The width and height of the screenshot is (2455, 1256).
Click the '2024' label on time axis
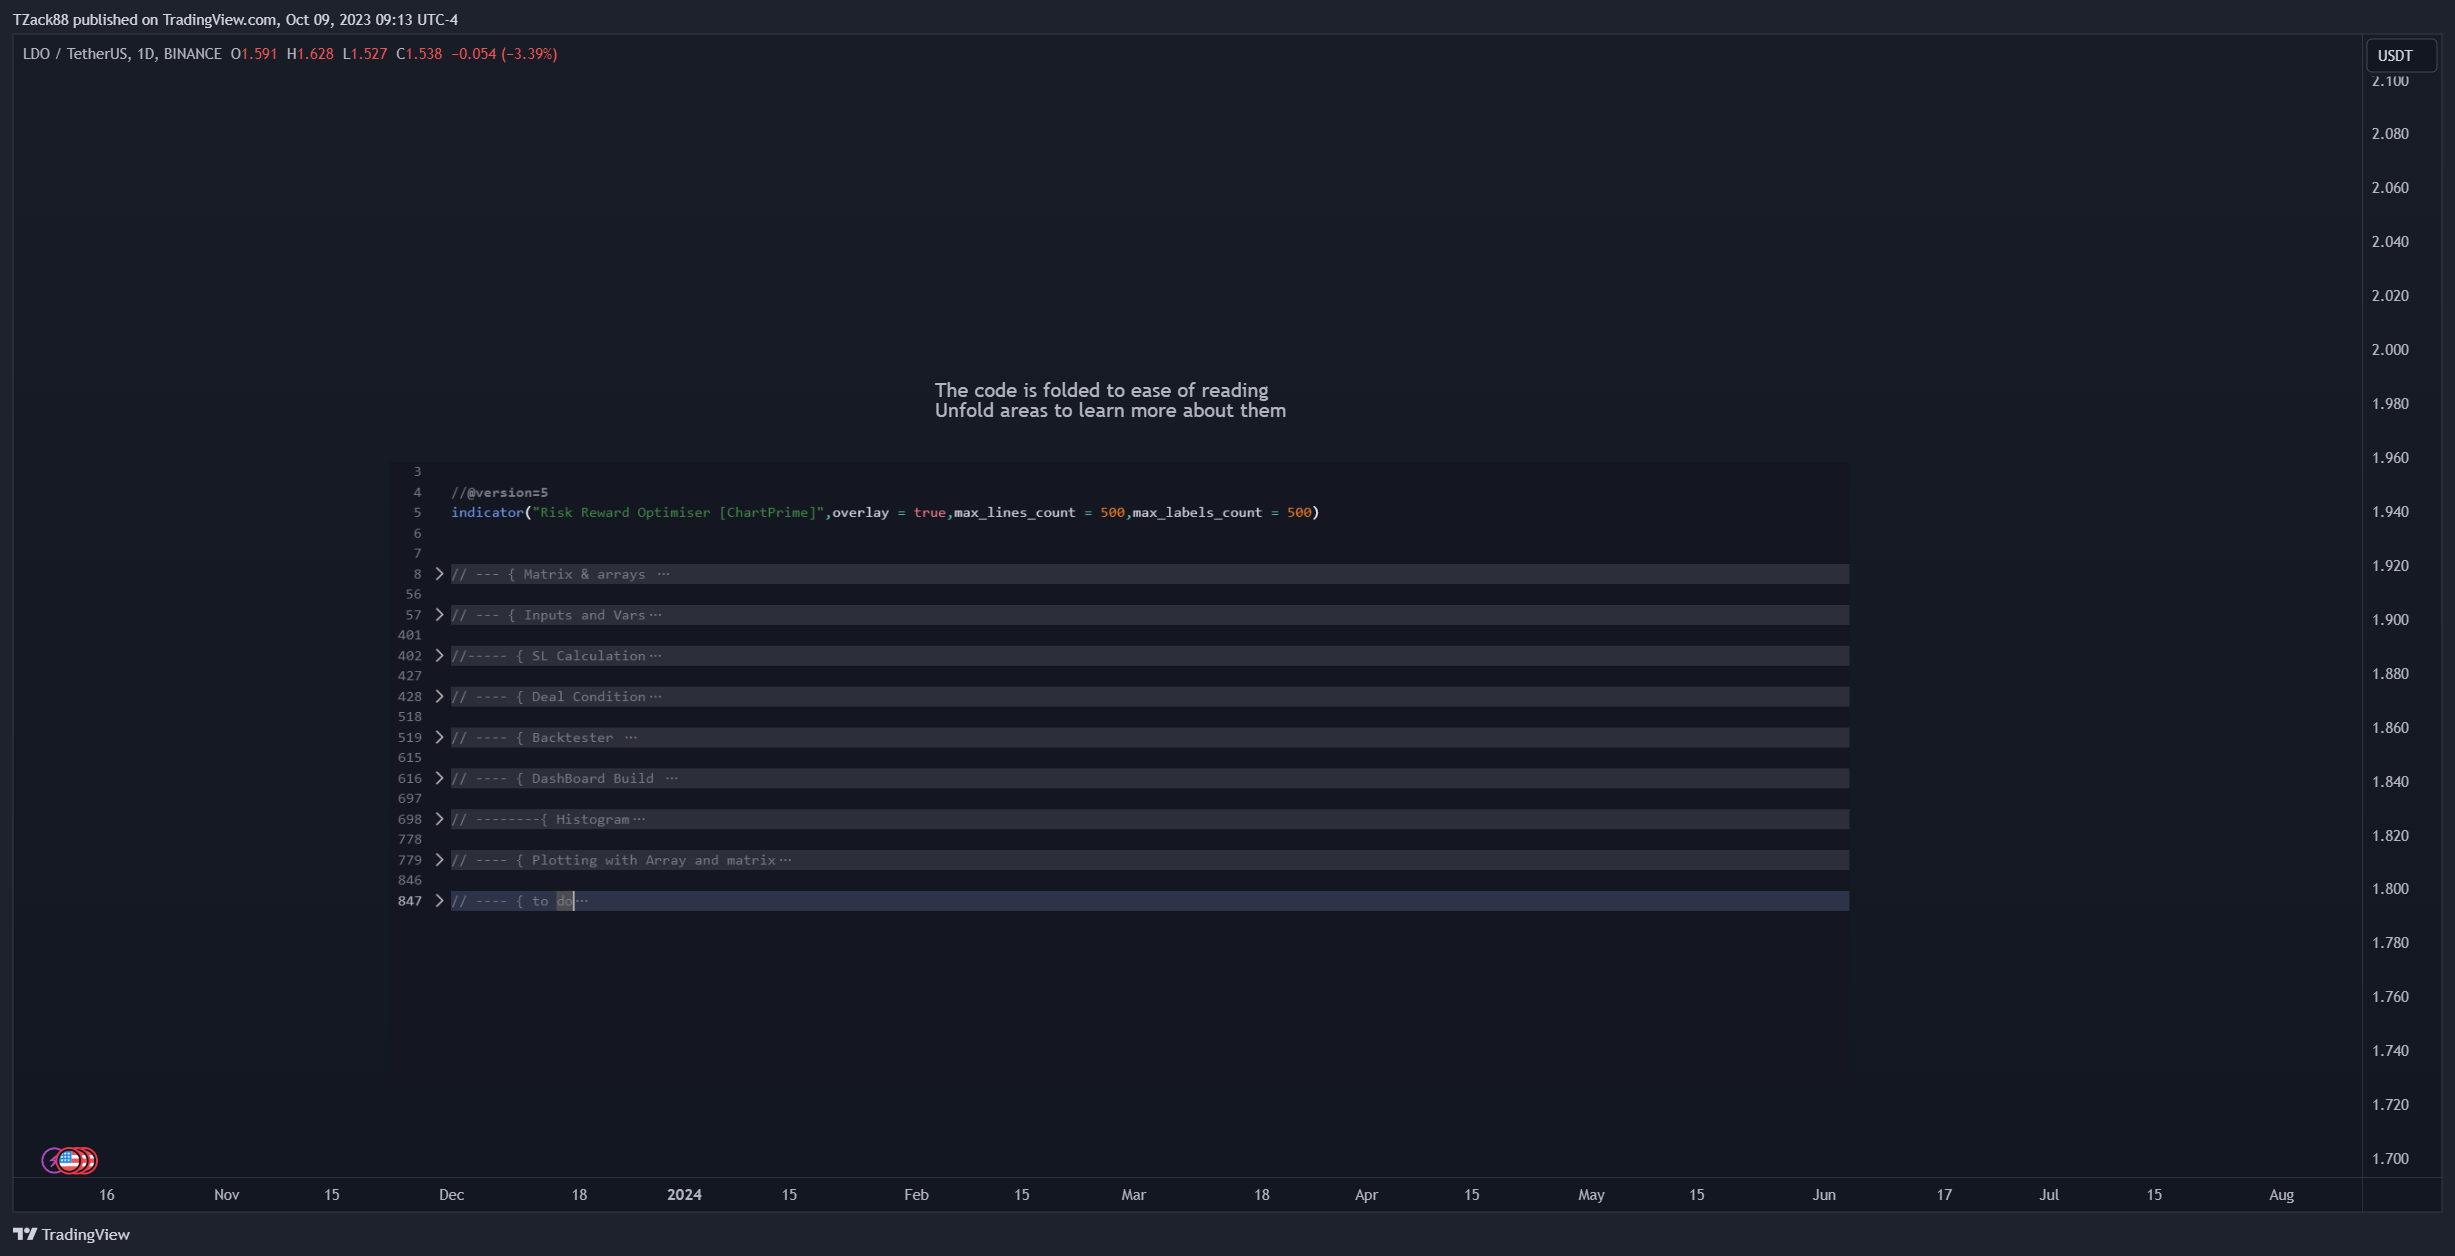click(684, 1194)
